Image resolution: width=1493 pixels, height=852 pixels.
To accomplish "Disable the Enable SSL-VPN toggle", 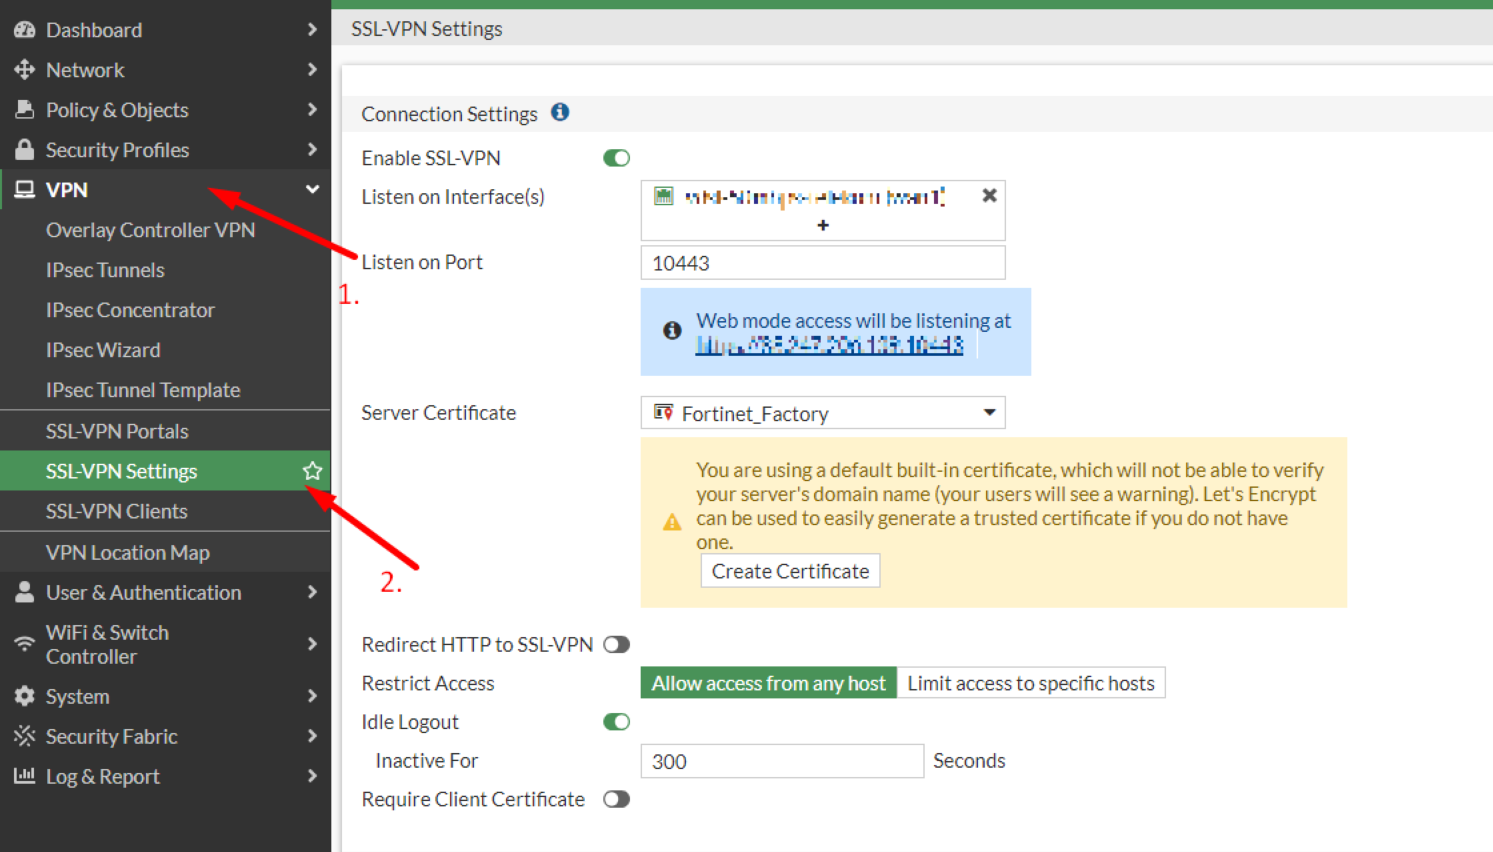I will tap(616, 158).
